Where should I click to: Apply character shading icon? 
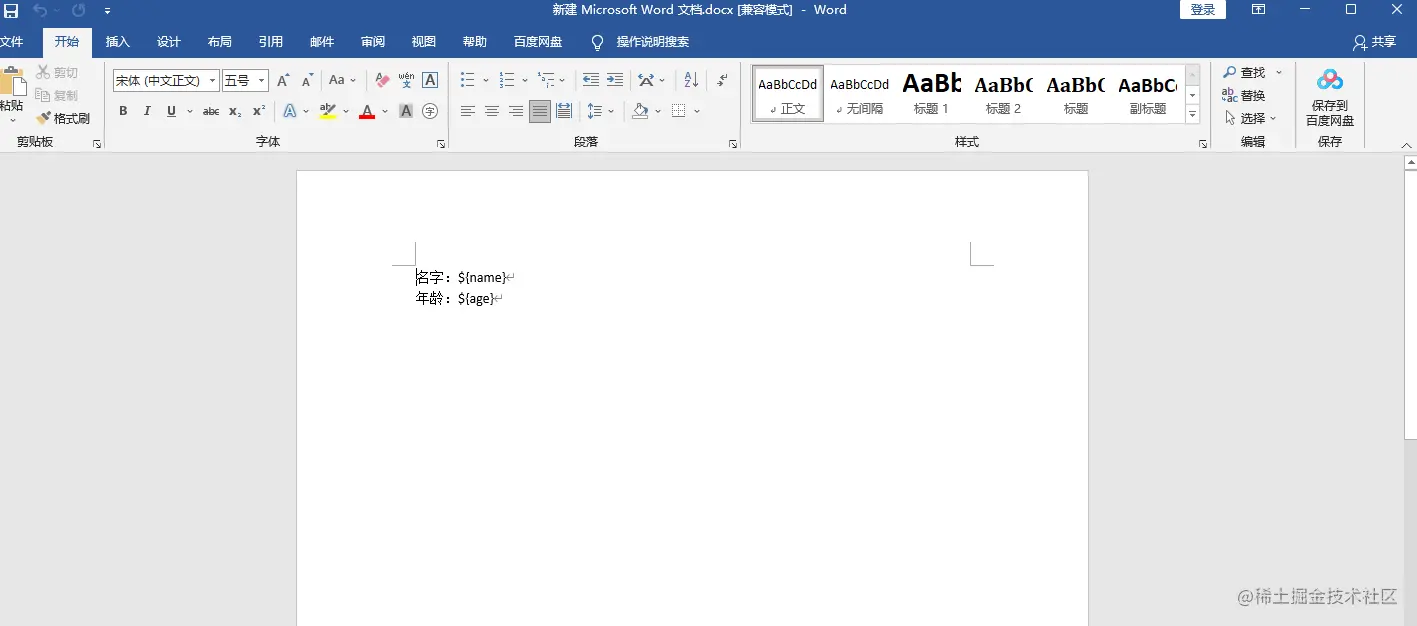406,111
